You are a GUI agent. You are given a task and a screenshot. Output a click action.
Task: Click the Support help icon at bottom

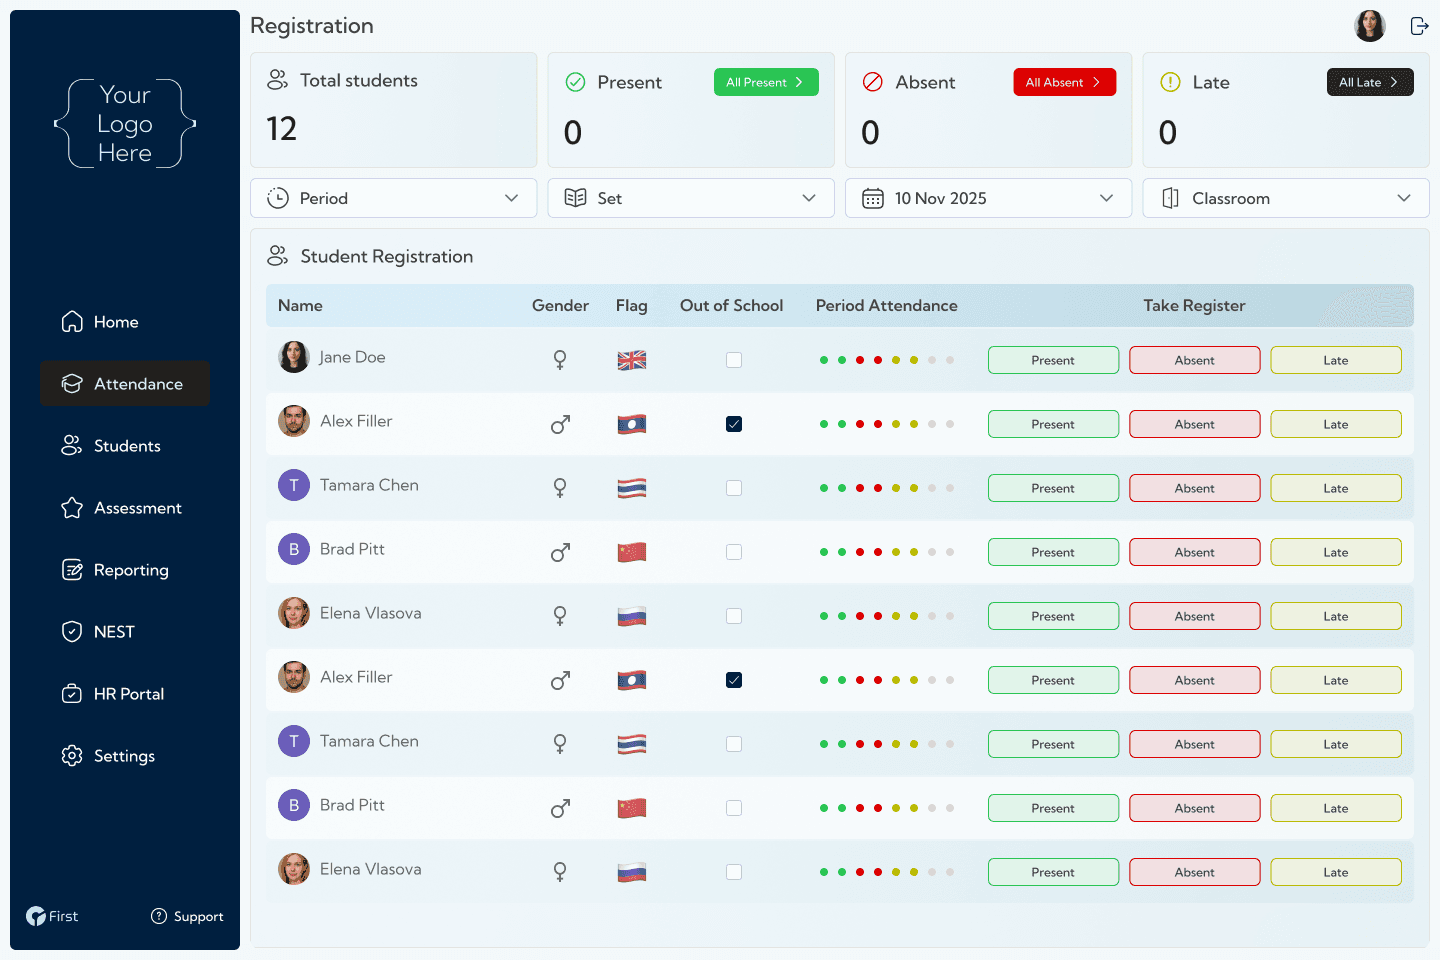pos(158,916)
